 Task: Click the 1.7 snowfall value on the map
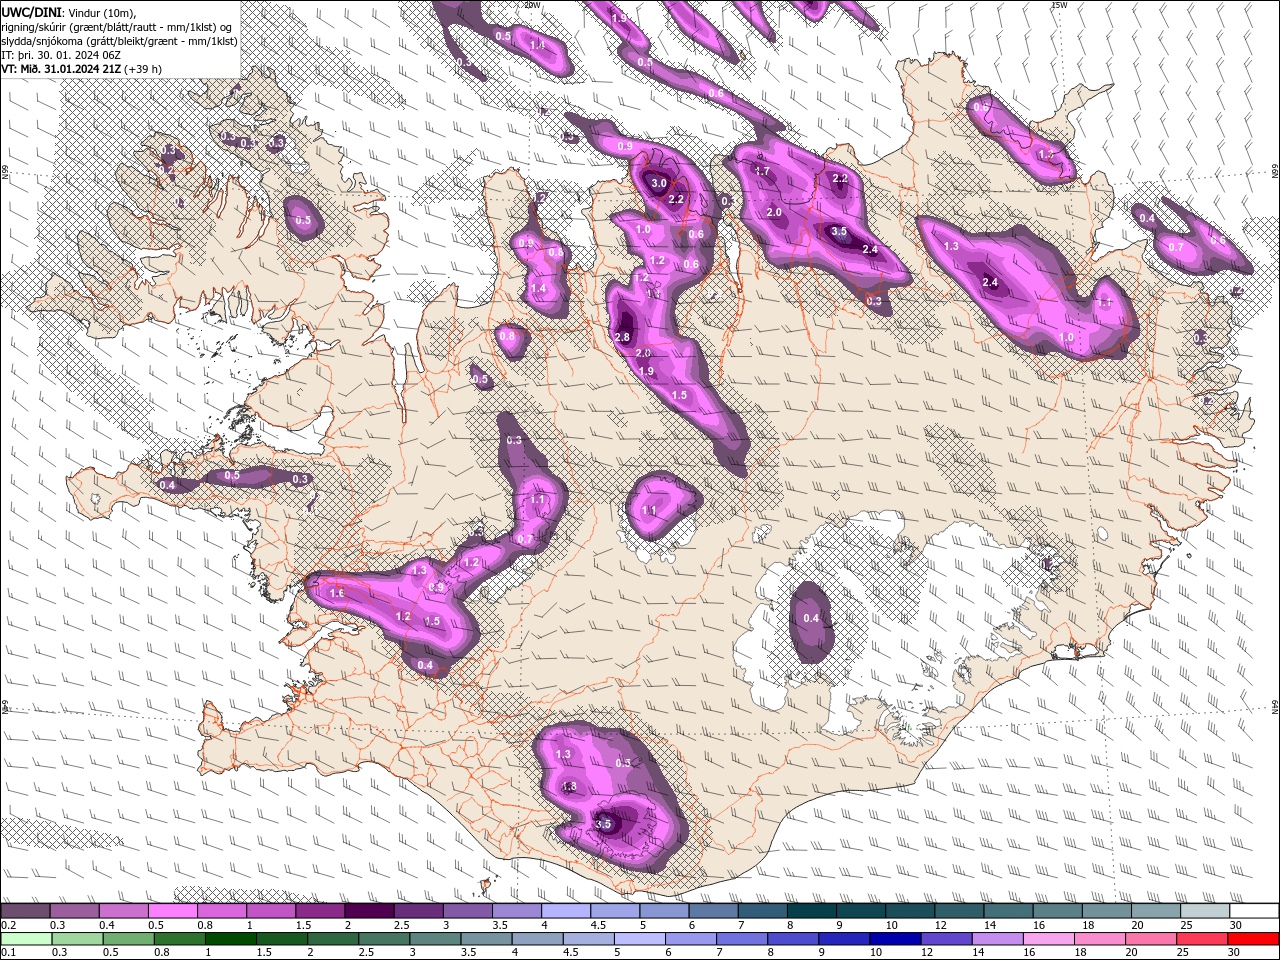tap(762, 172)
